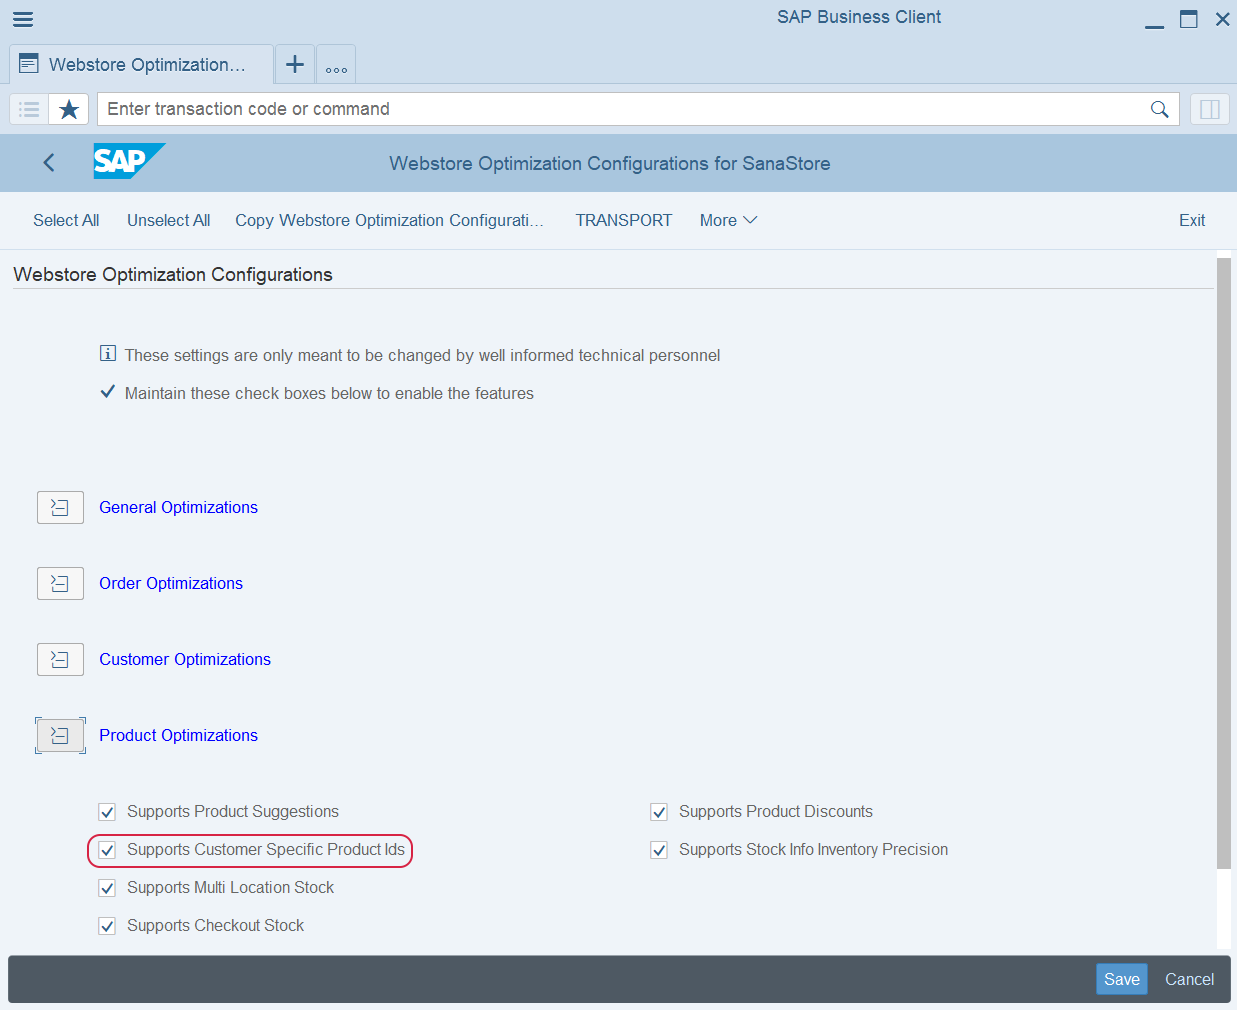Click TRANSPORT in the toolbar

pos(624,220)
